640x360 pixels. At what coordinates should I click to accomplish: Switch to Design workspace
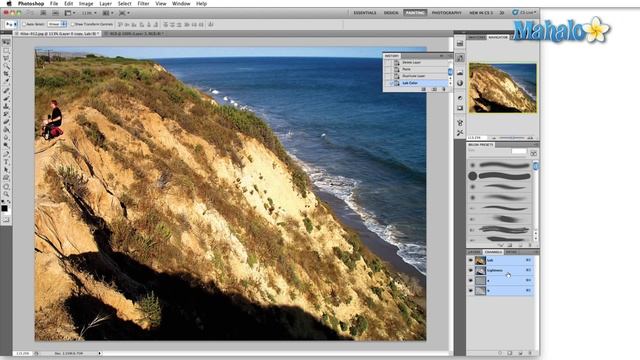point(391,13)
